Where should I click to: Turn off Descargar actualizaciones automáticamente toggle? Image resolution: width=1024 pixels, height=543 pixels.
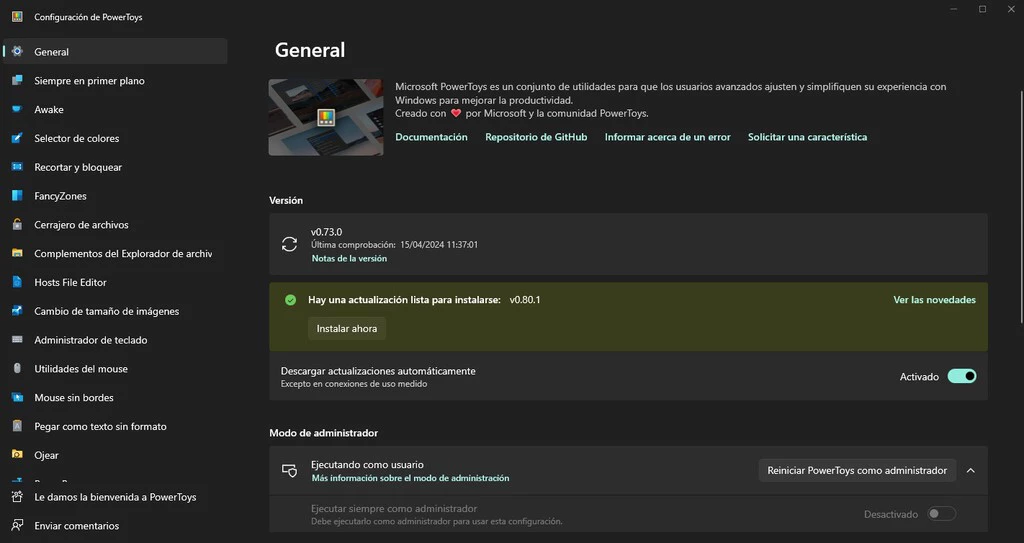(962, 376)
